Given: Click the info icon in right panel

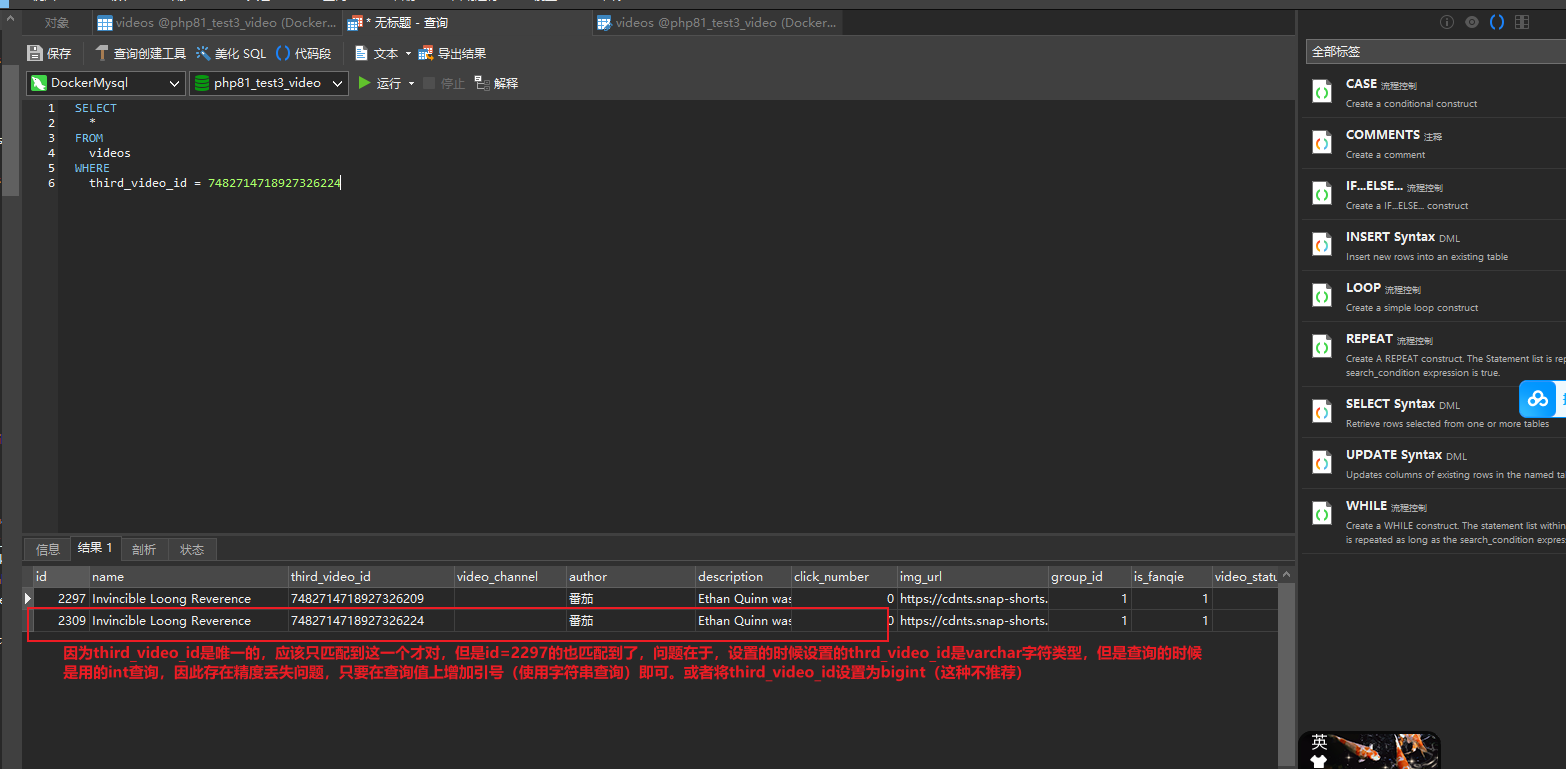Looking at the screenshot, I should pyautogui.click(x=1446, y=22).
